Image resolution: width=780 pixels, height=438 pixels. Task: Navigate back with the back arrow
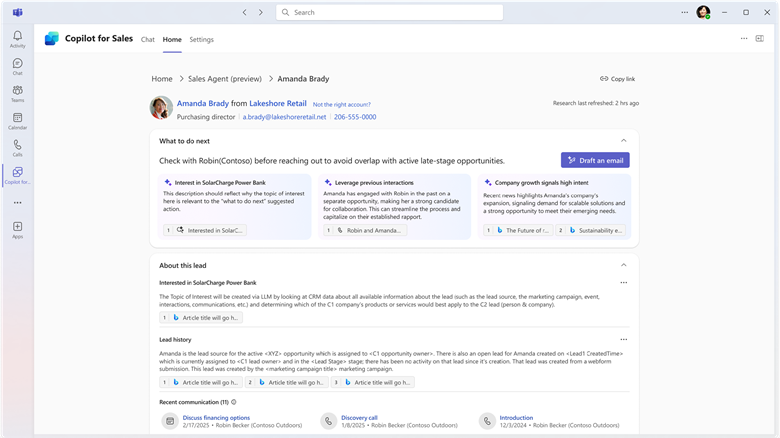(245, 12)
